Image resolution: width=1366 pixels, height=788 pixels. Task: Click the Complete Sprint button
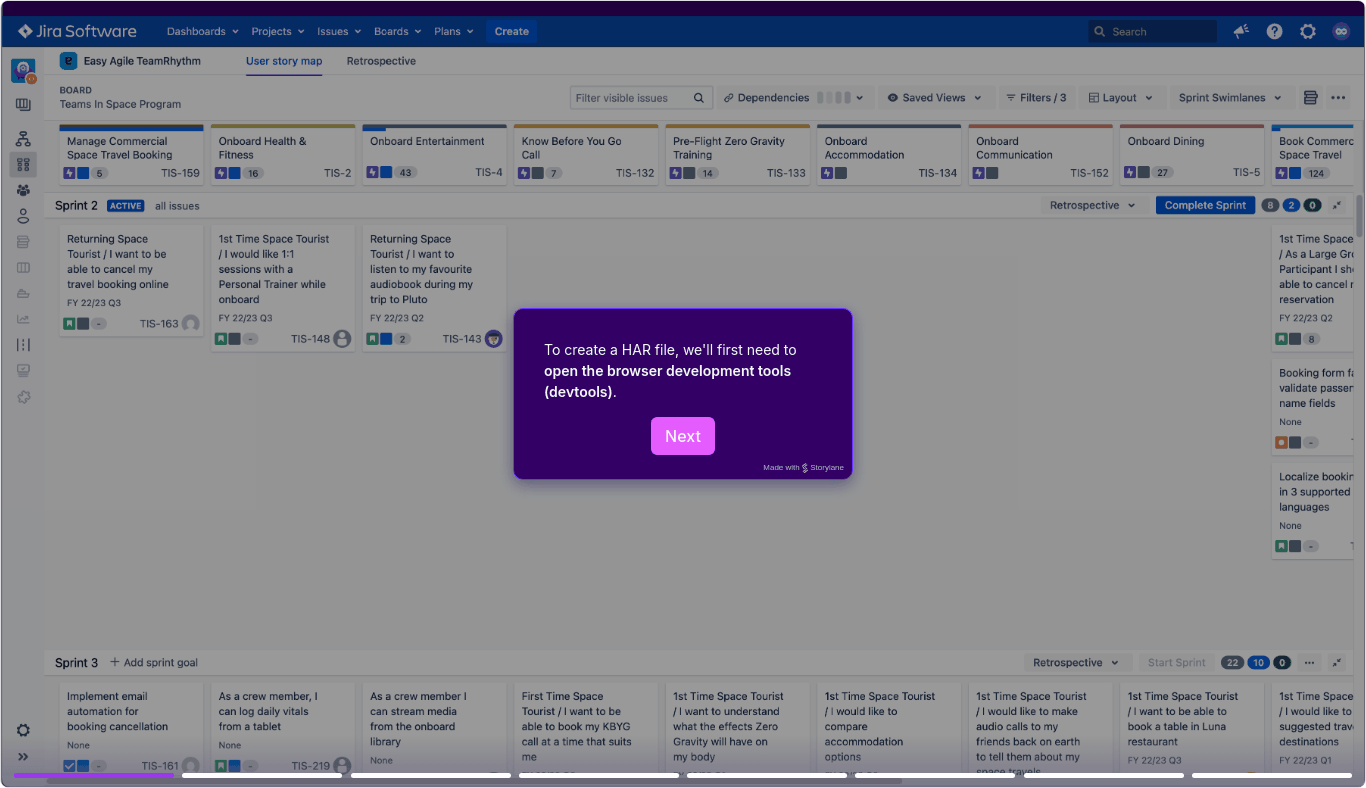pos(1204,205)
